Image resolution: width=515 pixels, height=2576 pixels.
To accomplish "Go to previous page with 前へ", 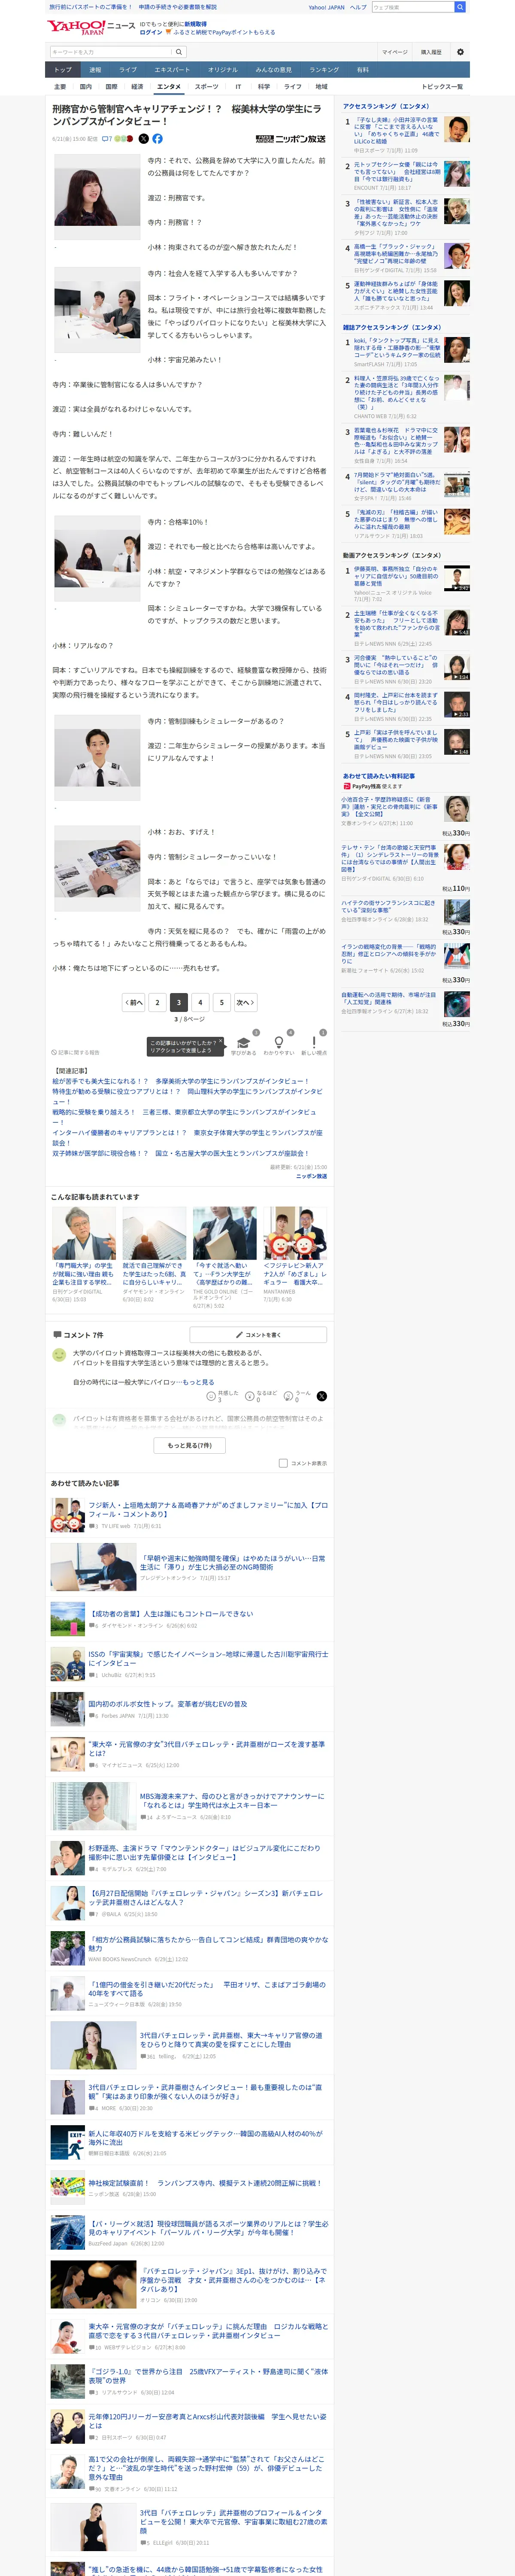I will (x=134, y=1002).
